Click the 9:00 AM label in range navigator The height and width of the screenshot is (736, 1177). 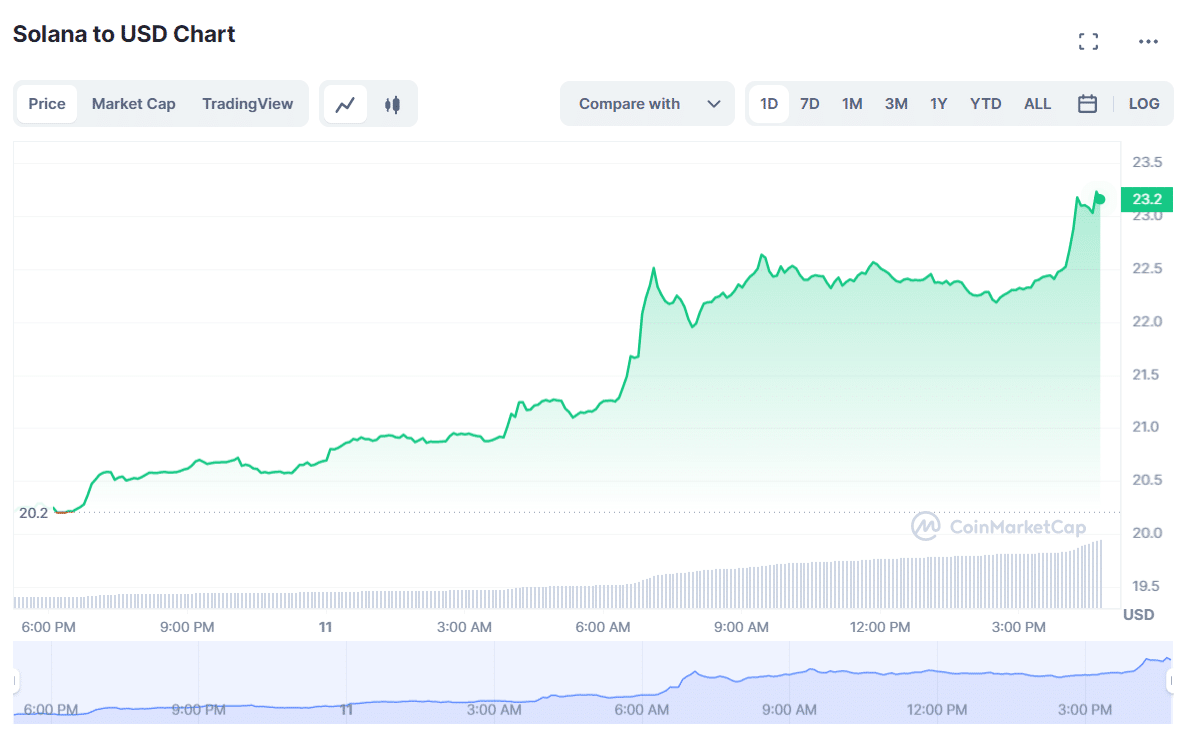[789, 710]
